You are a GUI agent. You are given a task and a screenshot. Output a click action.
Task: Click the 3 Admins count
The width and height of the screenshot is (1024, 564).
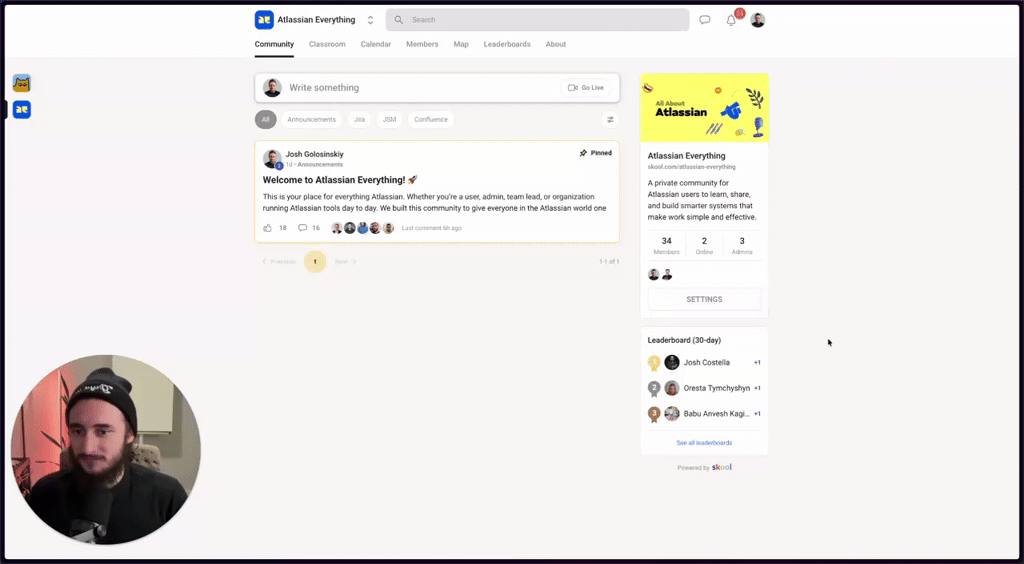tap(742, 245)
